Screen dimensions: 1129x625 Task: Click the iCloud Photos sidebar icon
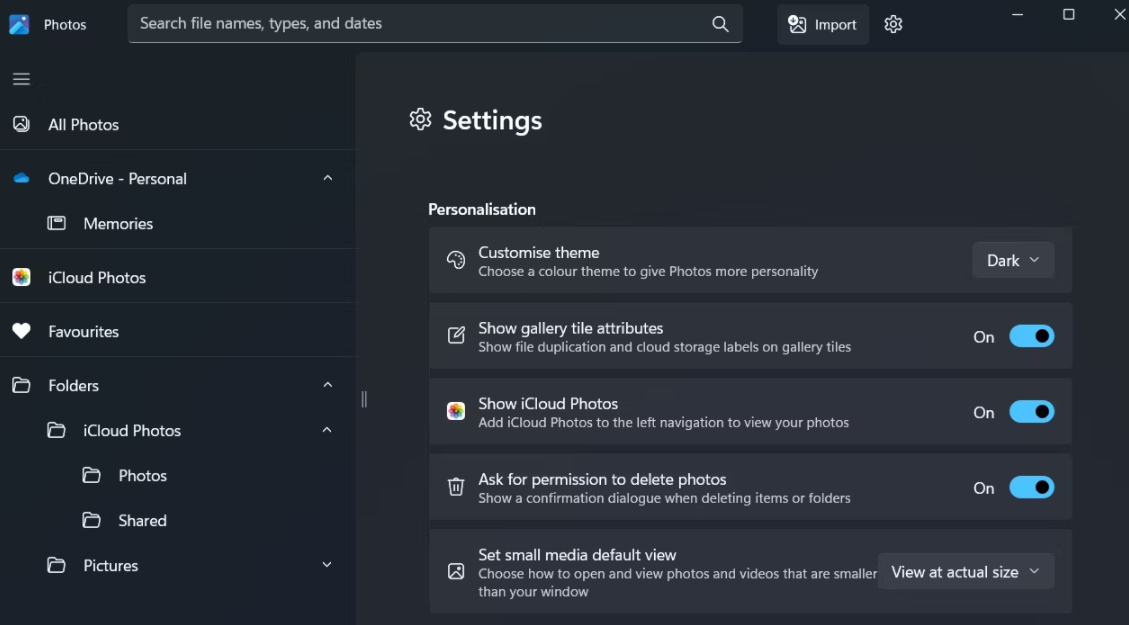(21, 278)
